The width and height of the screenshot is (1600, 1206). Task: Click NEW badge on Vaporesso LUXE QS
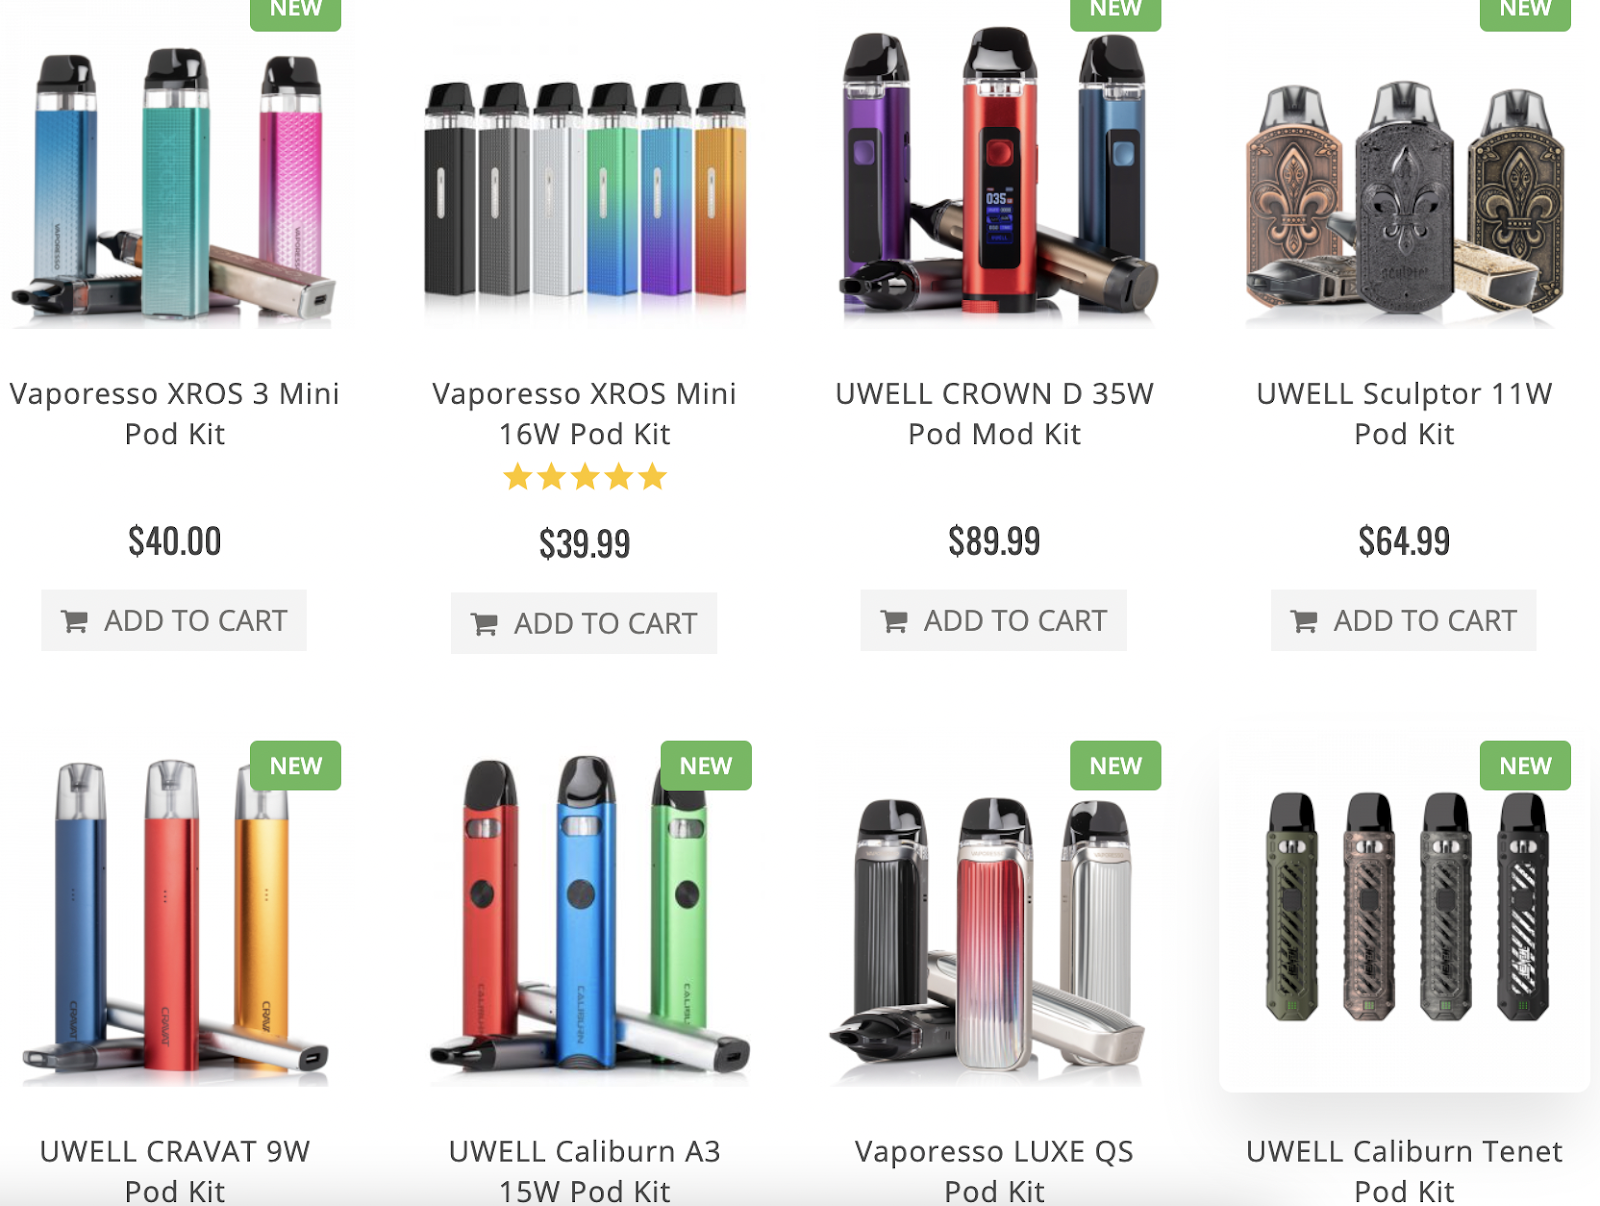(1116, 766)
